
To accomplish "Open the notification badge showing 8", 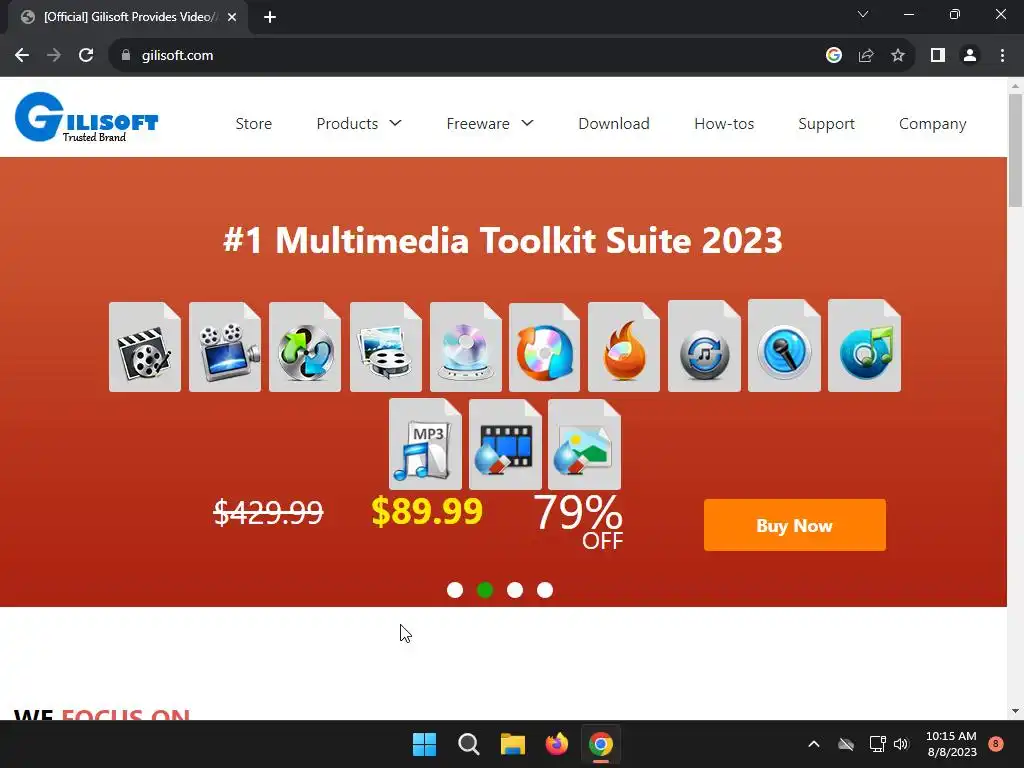I will point(996,744).
